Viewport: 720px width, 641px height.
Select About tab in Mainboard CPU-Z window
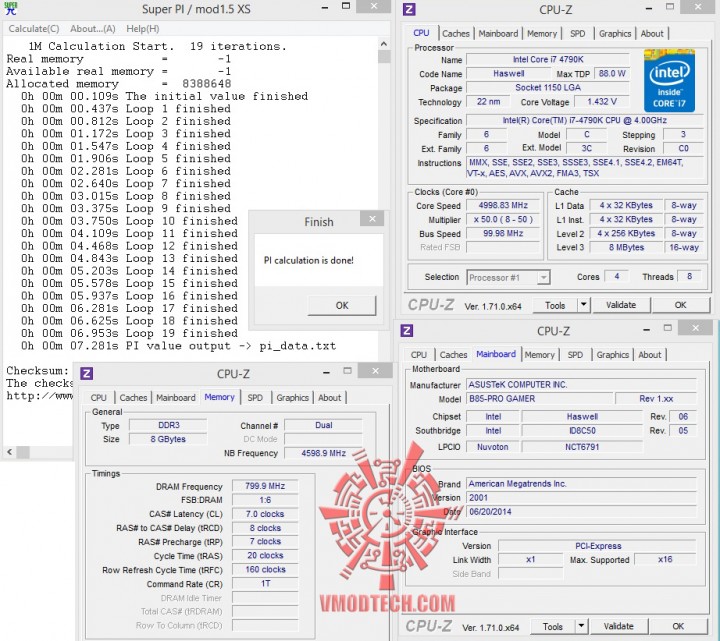tap(649, 355)
